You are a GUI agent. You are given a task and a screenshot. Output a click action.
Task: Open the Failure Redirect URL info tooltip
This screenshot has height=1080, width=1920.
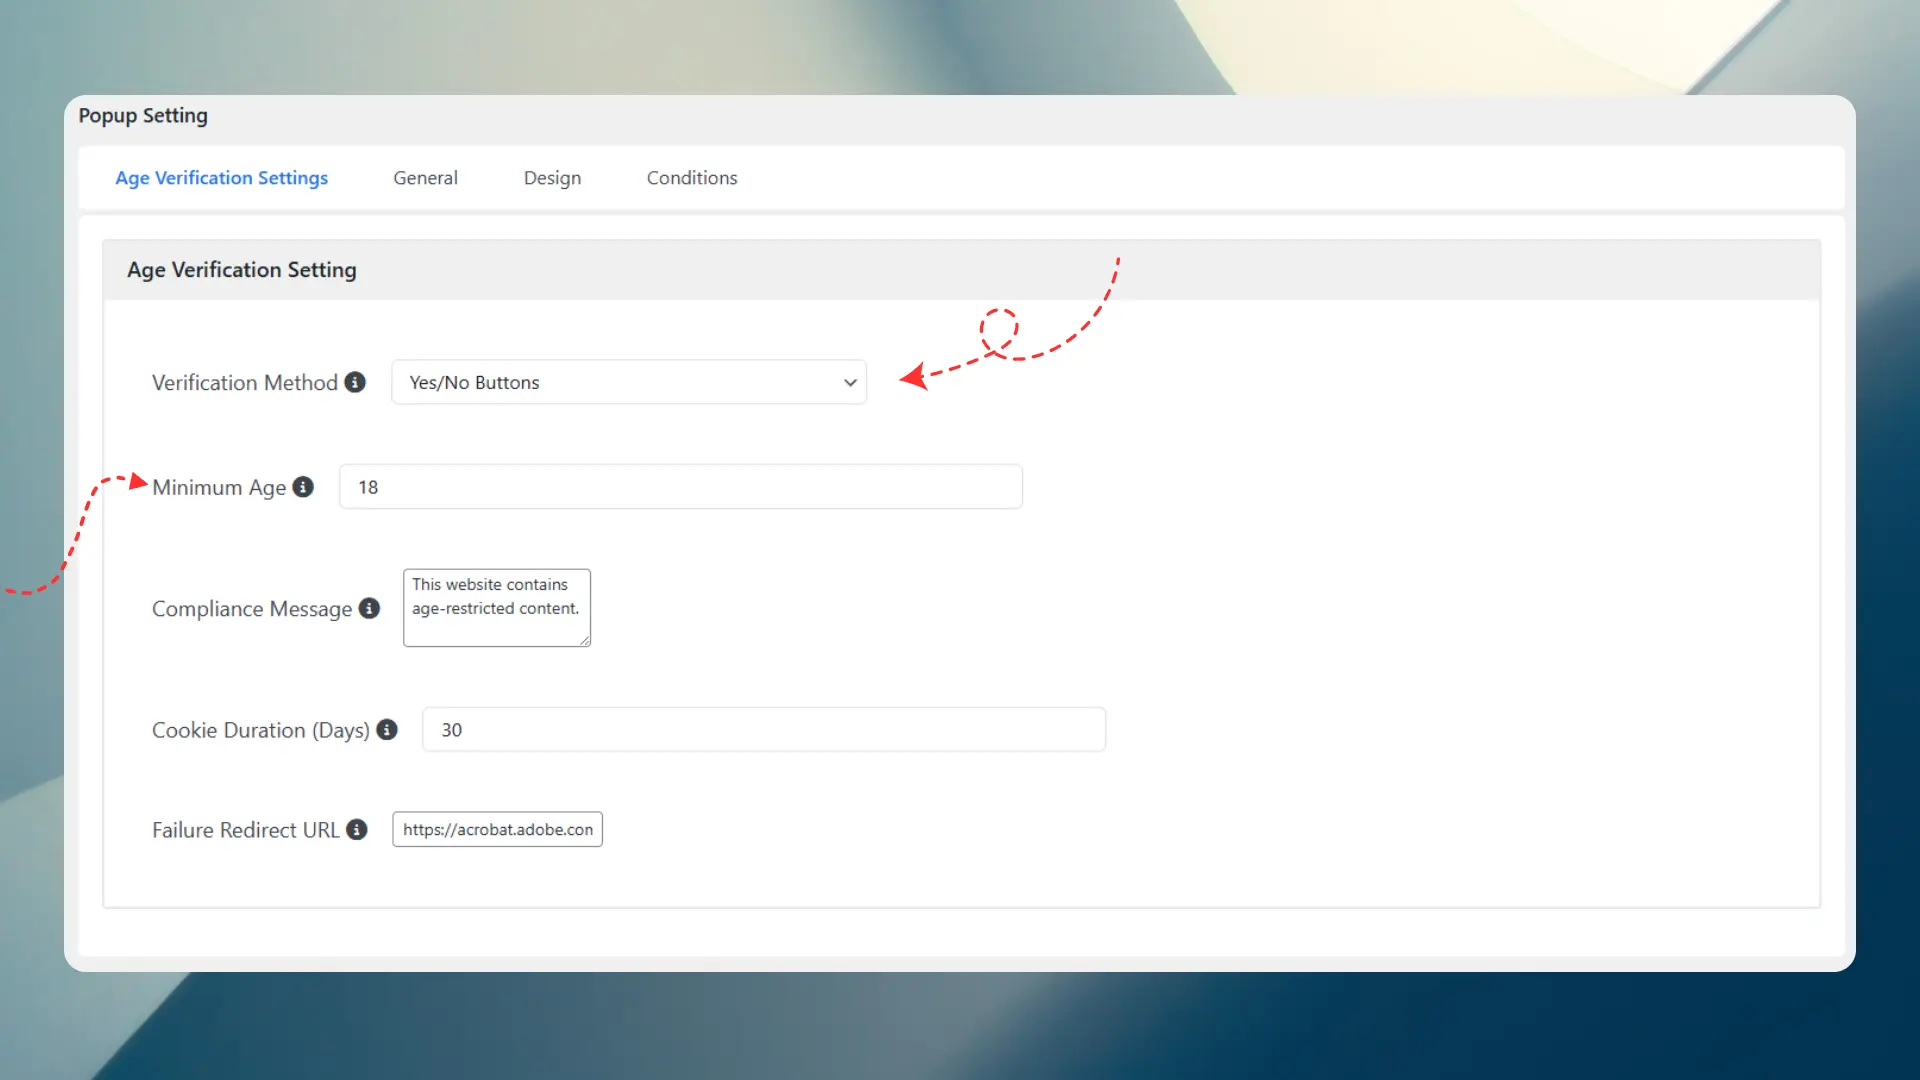click(x=356, y=829)
